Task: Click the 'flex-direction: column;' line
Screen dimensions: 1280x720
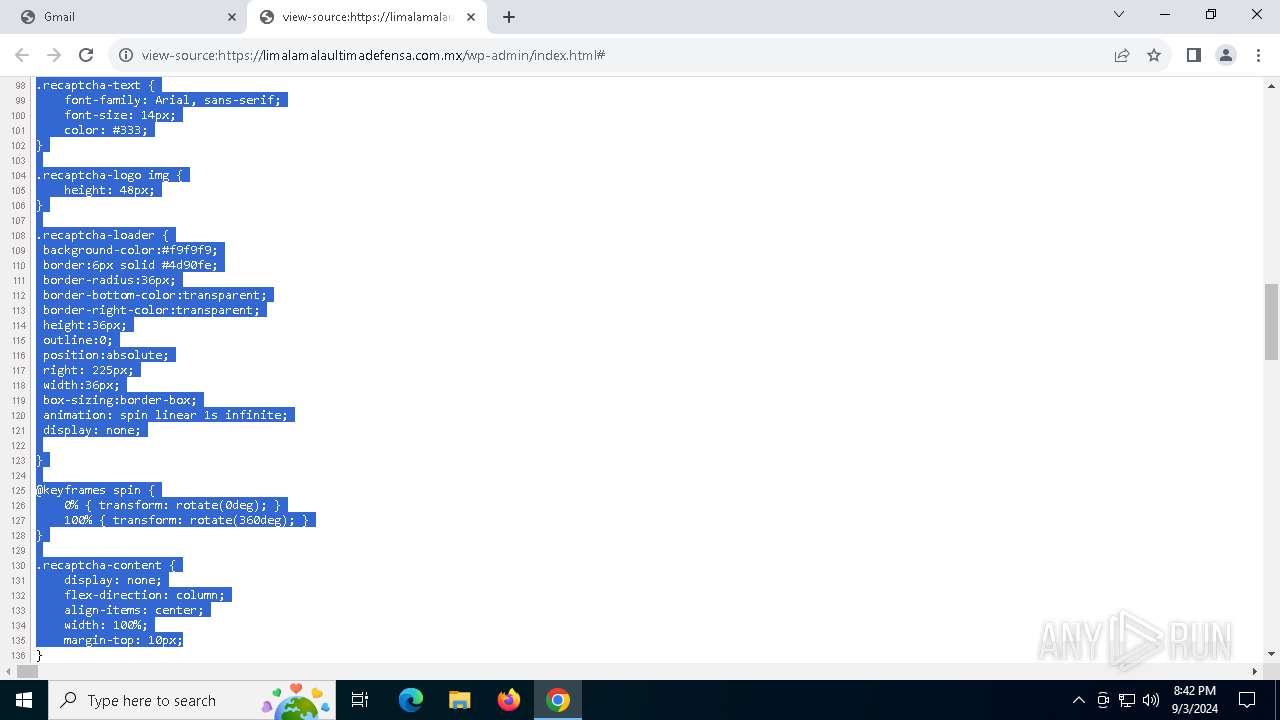Action: (144, 595)
